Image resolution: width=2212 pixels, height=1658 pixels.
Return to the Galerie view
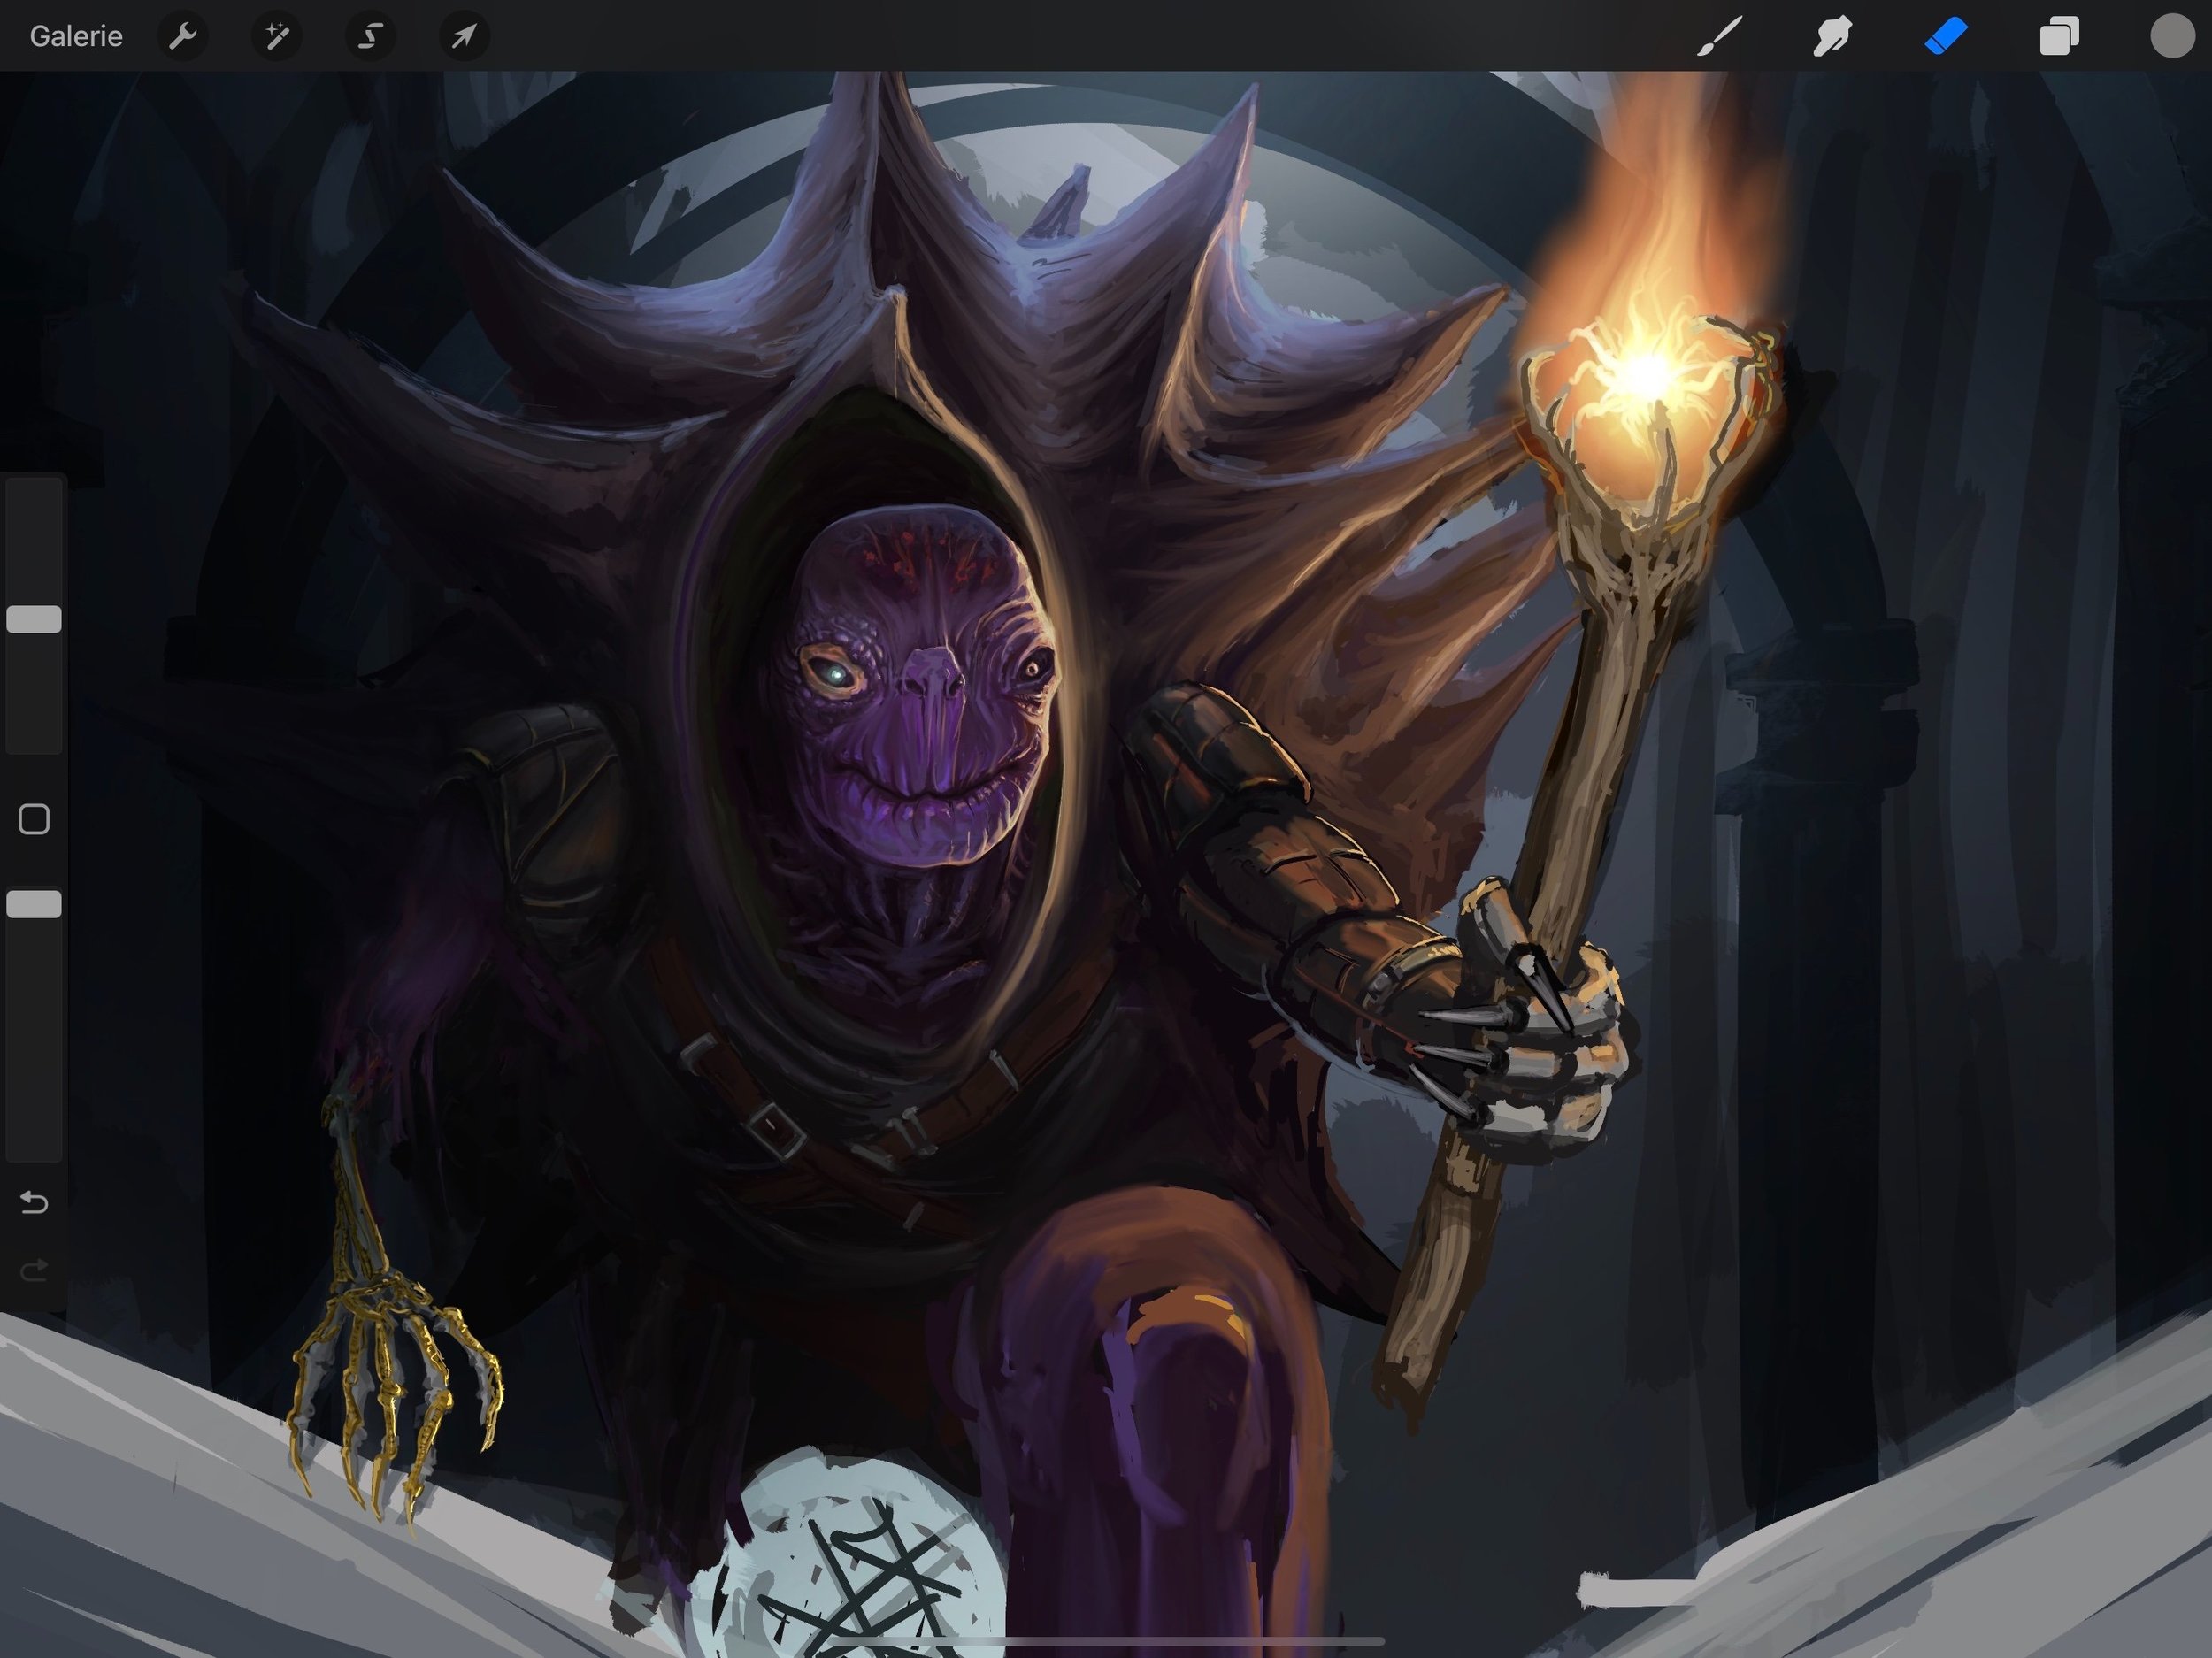tap(76, 36)
